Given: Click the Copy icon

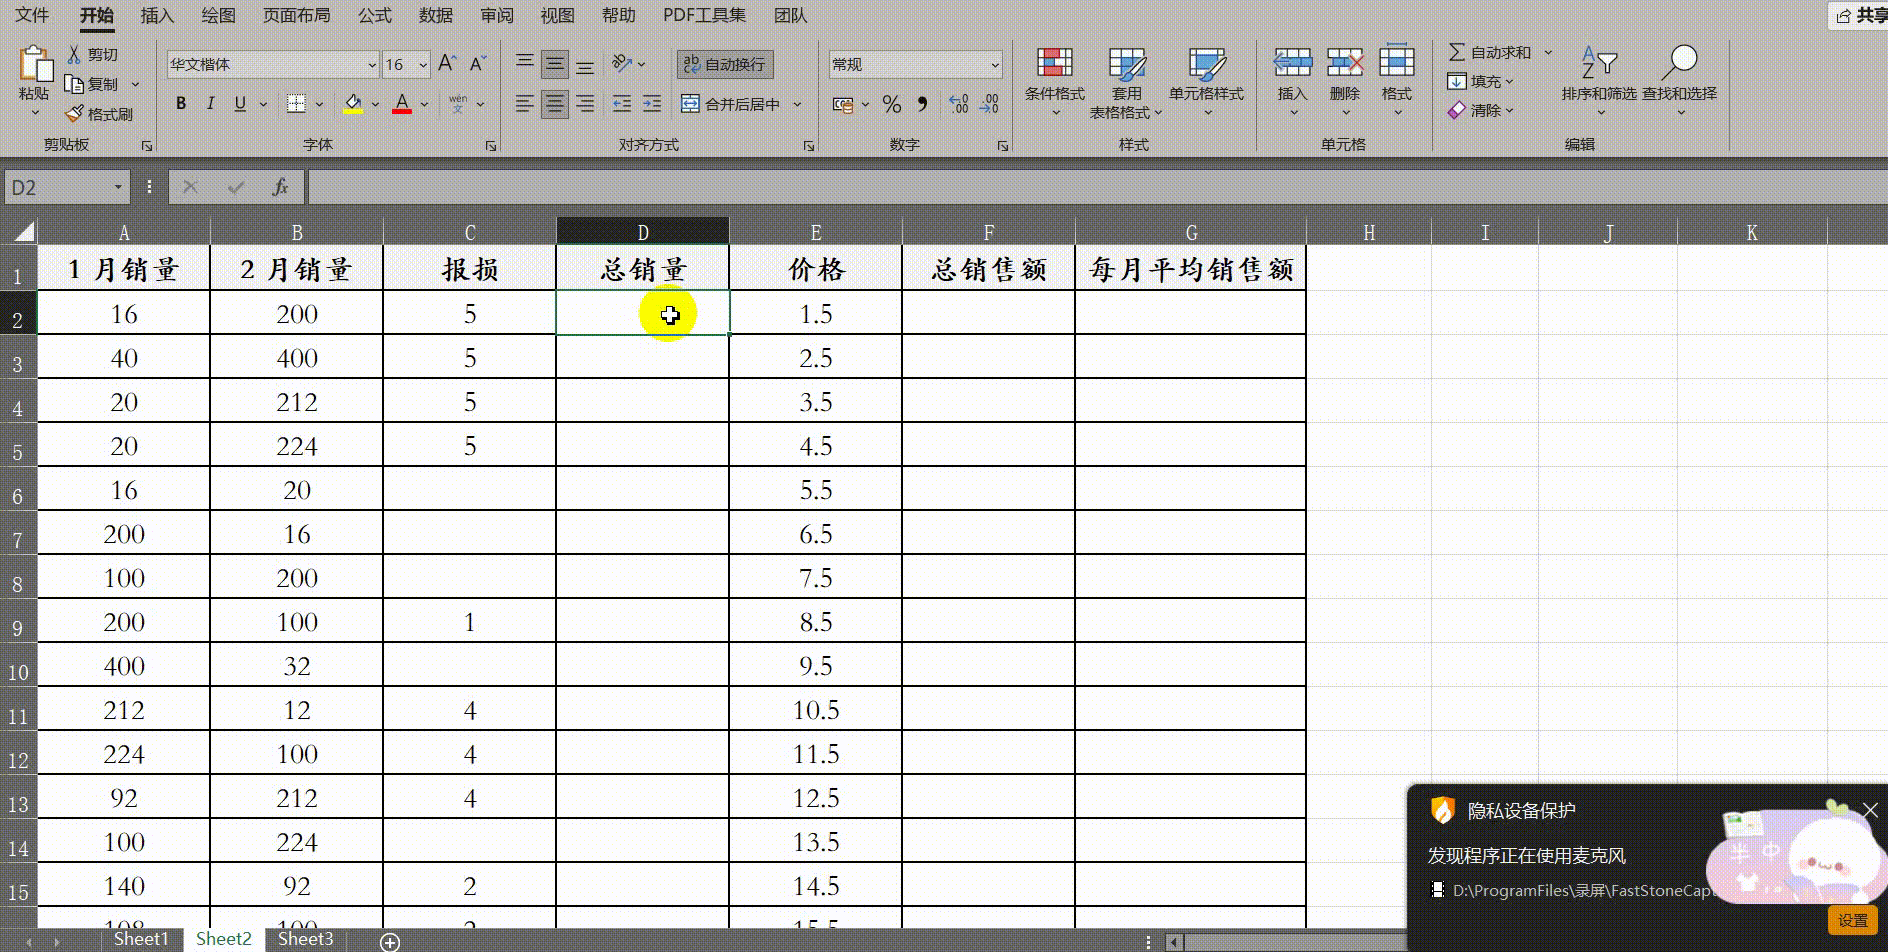Looking at the screenshot, I should pos(74,84).
